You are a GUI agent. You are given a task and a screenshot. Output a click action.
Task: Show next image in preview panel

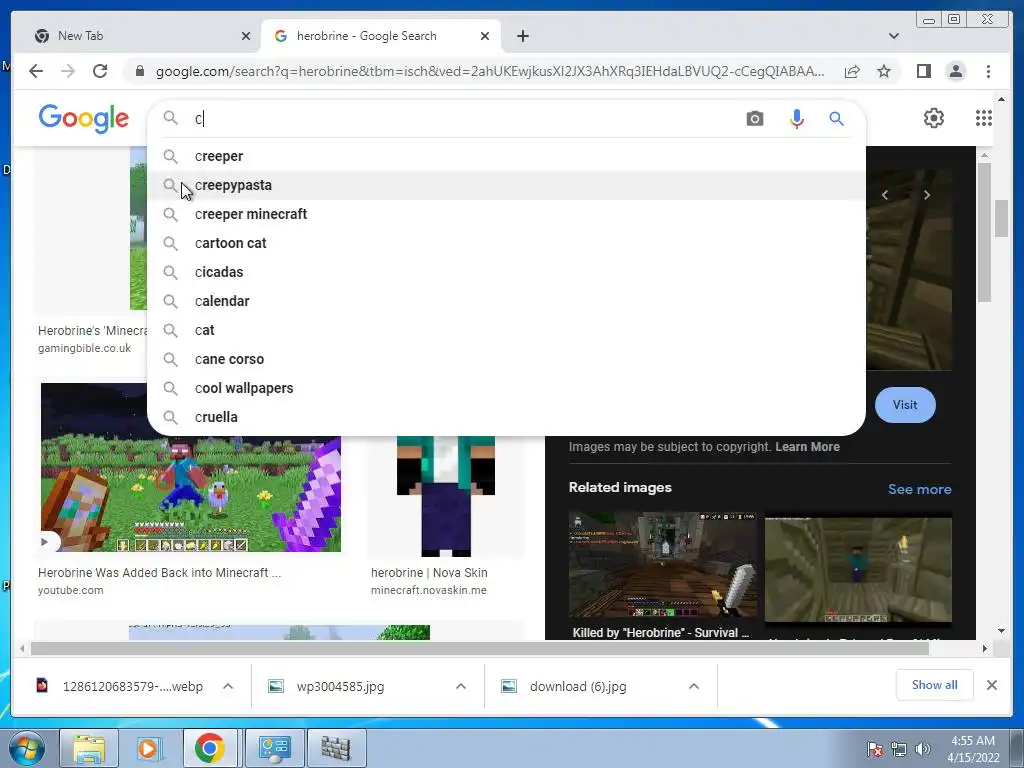(x=926, y=195)
